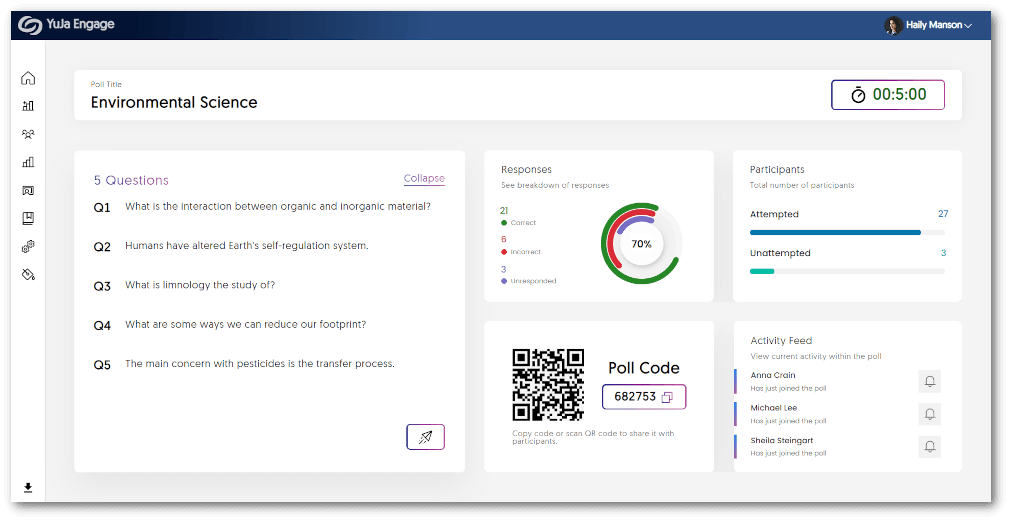Select question Q3 about limnology
1010x521 pixels.
click(199, 285)
